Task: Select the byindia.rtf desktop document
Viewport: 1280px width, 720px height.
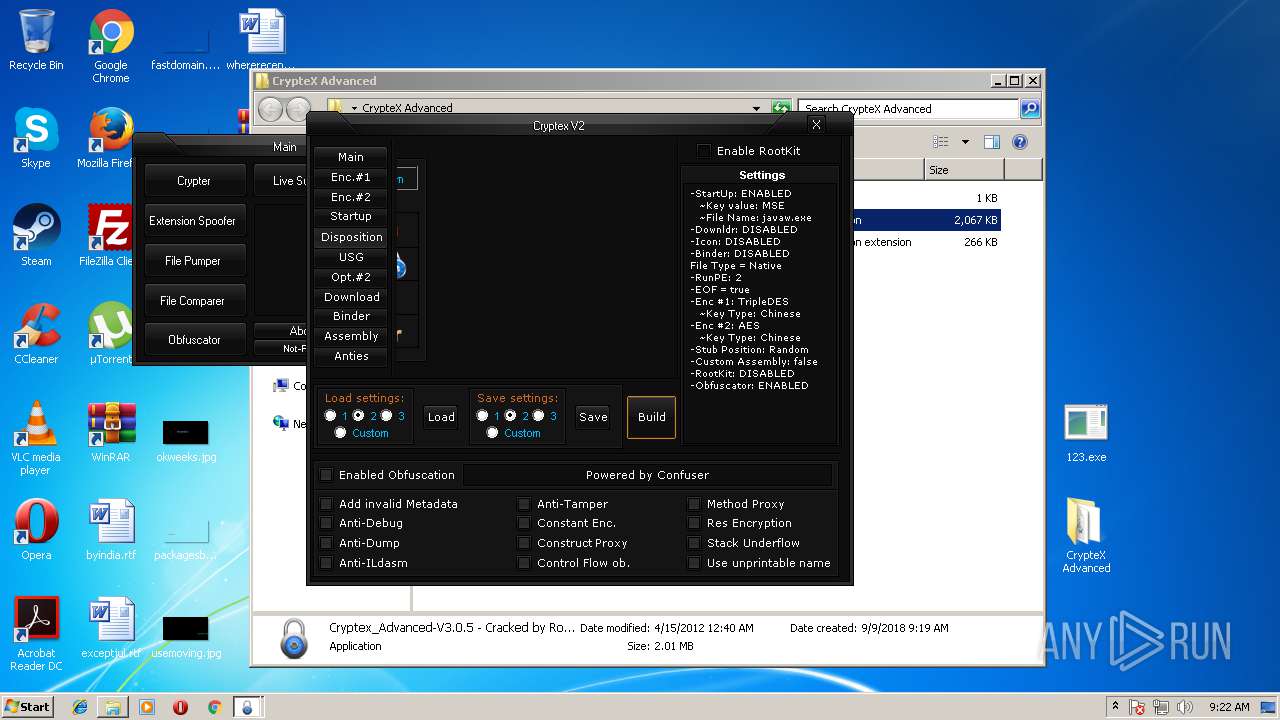Action: point(110,530)
